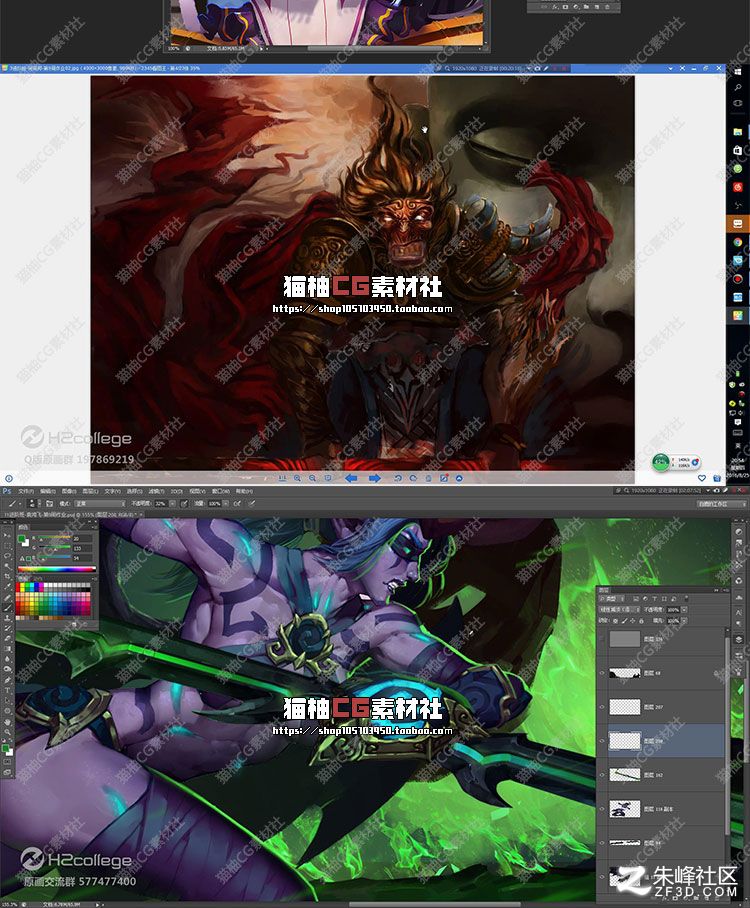Delete the image with trash icon in viewer
Viewport: 750px width, 908px height.
click(x=428, y=478)
